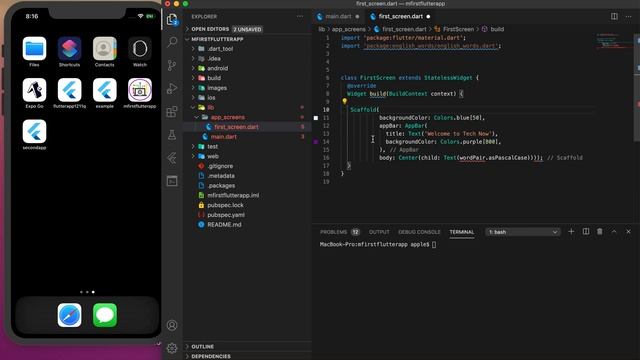Click the Colors.blue color swatch on line 11
This screenshot has height=360, width=640.
tap(316, 118)
